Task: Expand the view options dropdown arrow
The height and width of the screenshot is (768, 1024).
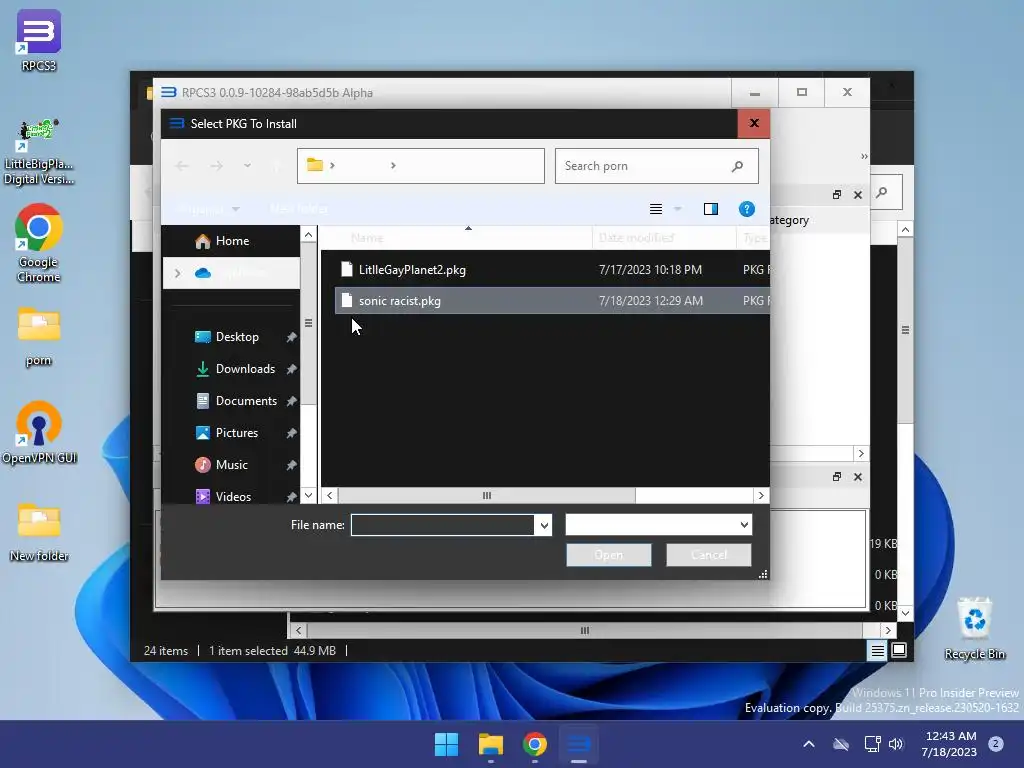Action: click(x=678, y=209)
